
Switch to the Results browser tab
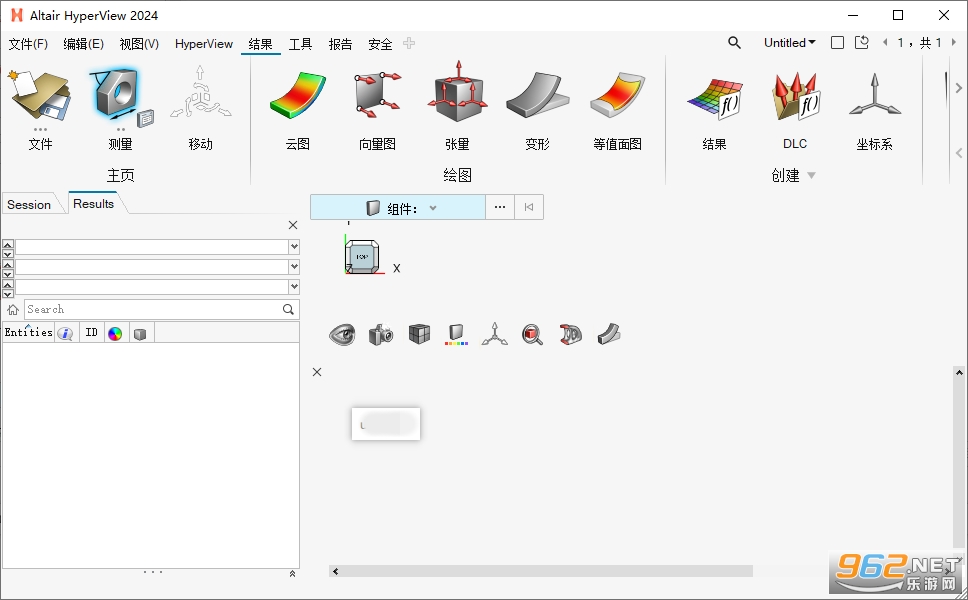pyautogui.click(x=93, y=203)
